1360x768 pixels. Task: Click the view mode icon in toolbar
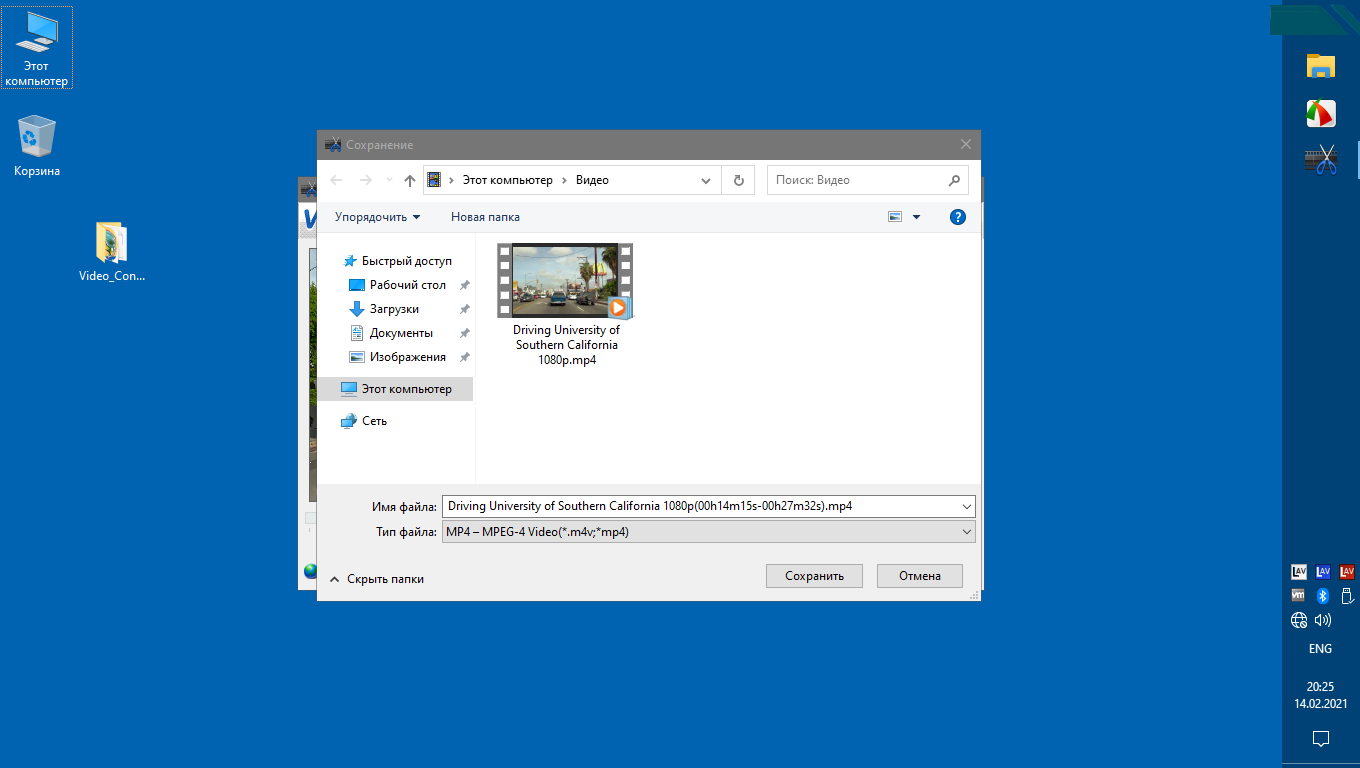point(895,217)
